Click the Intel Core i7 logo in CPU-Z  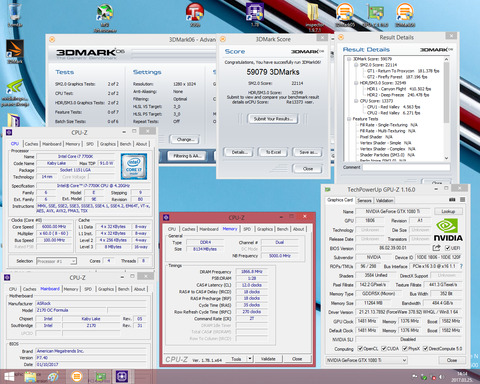134,166
